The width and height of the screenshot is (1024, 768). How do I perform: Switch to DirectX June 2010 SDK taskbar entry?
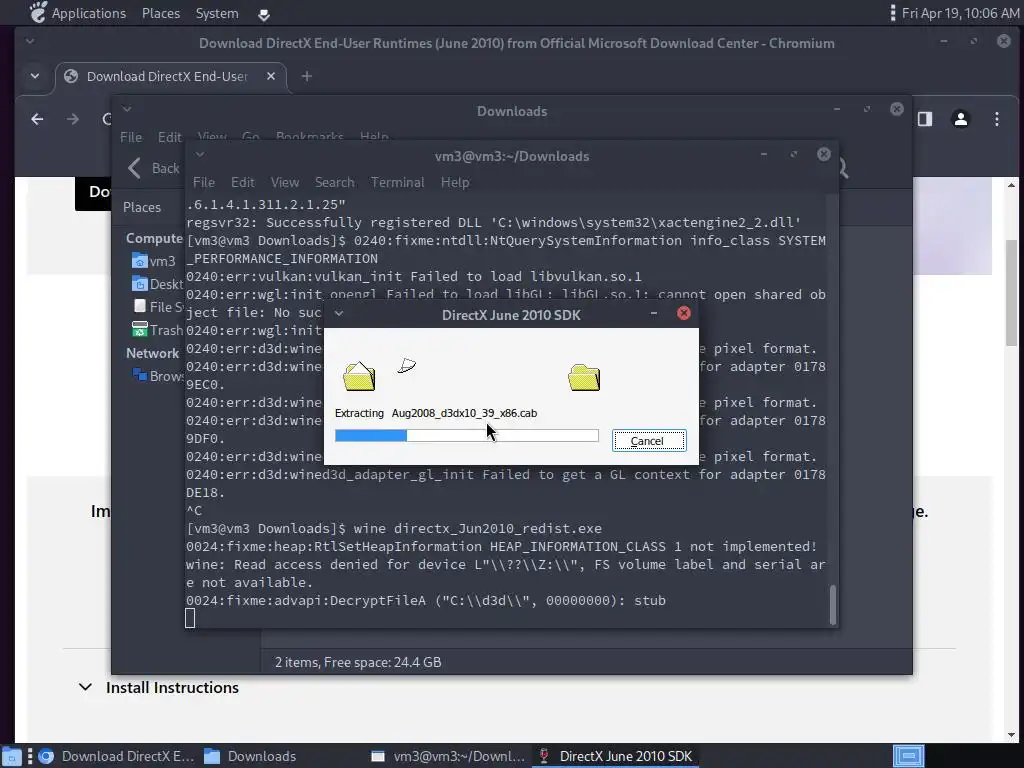point(615,756)
